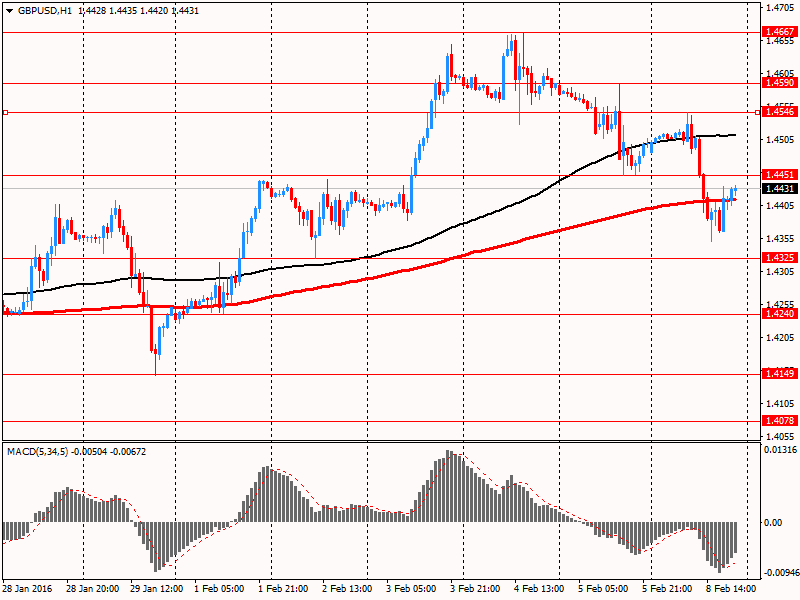Select the OHLC values 1.4428 1.4435 1.4420 1.4431

click(138, 11)
